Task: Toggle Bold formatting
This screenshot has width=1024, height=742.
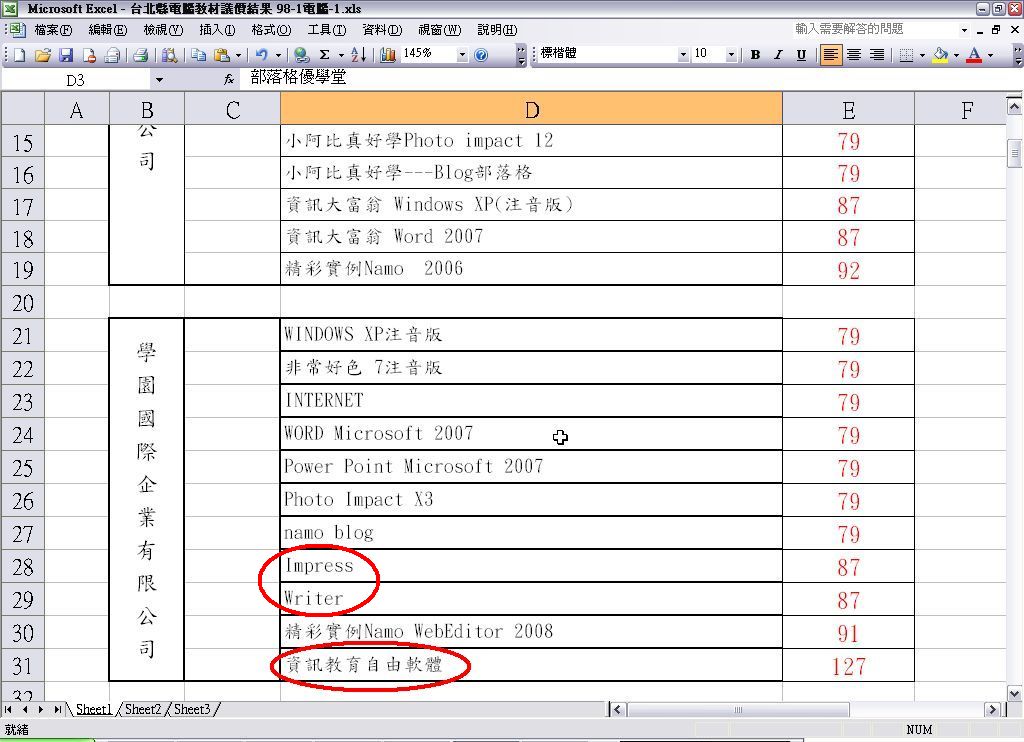Action: (756, 56)
